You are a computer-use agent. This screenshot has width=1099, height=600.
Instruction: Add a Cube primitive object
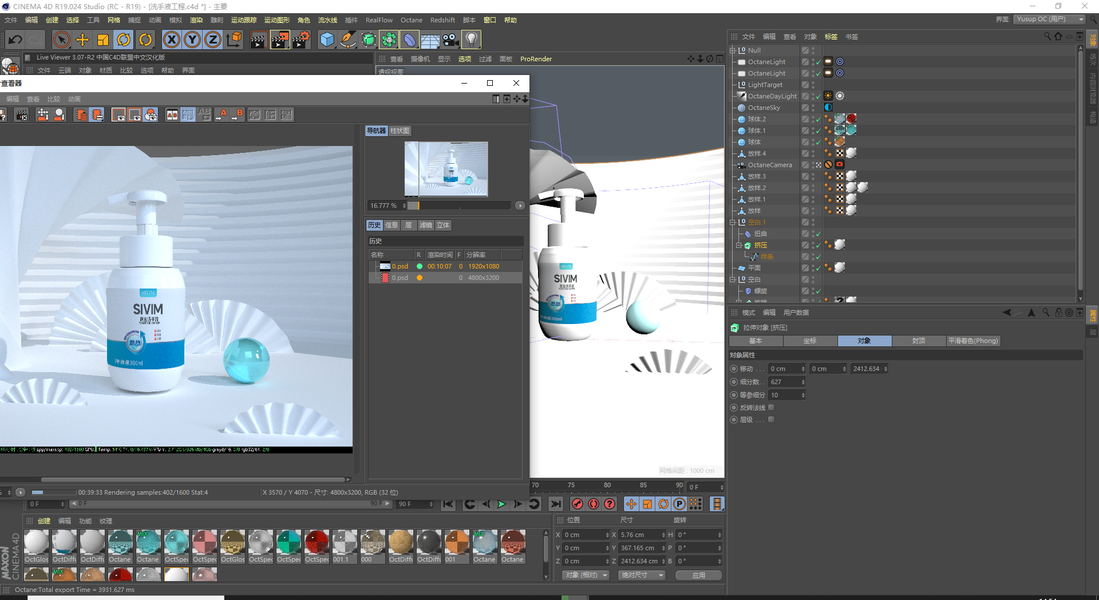pyautogui.click(x=327, y=40)
